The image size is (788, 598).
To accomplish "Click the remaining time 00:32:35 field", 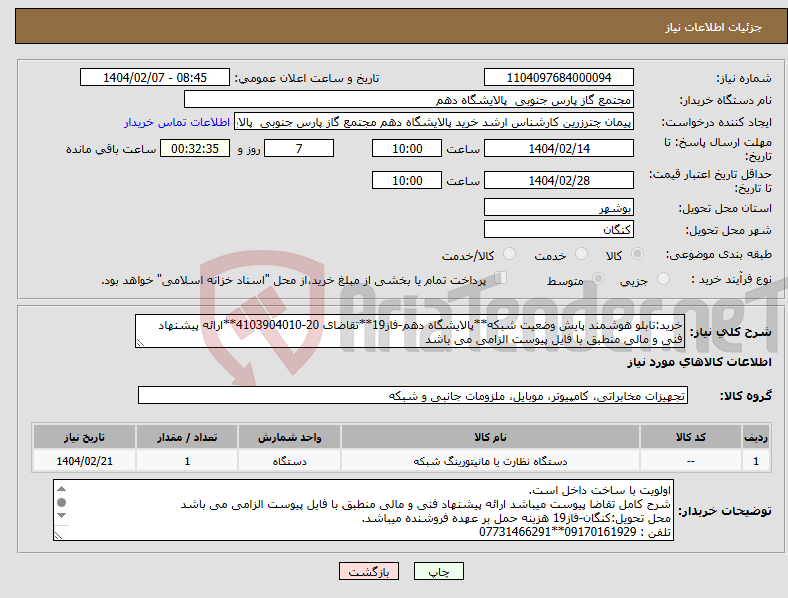I will pyautogui.click(x=195, y=148).
